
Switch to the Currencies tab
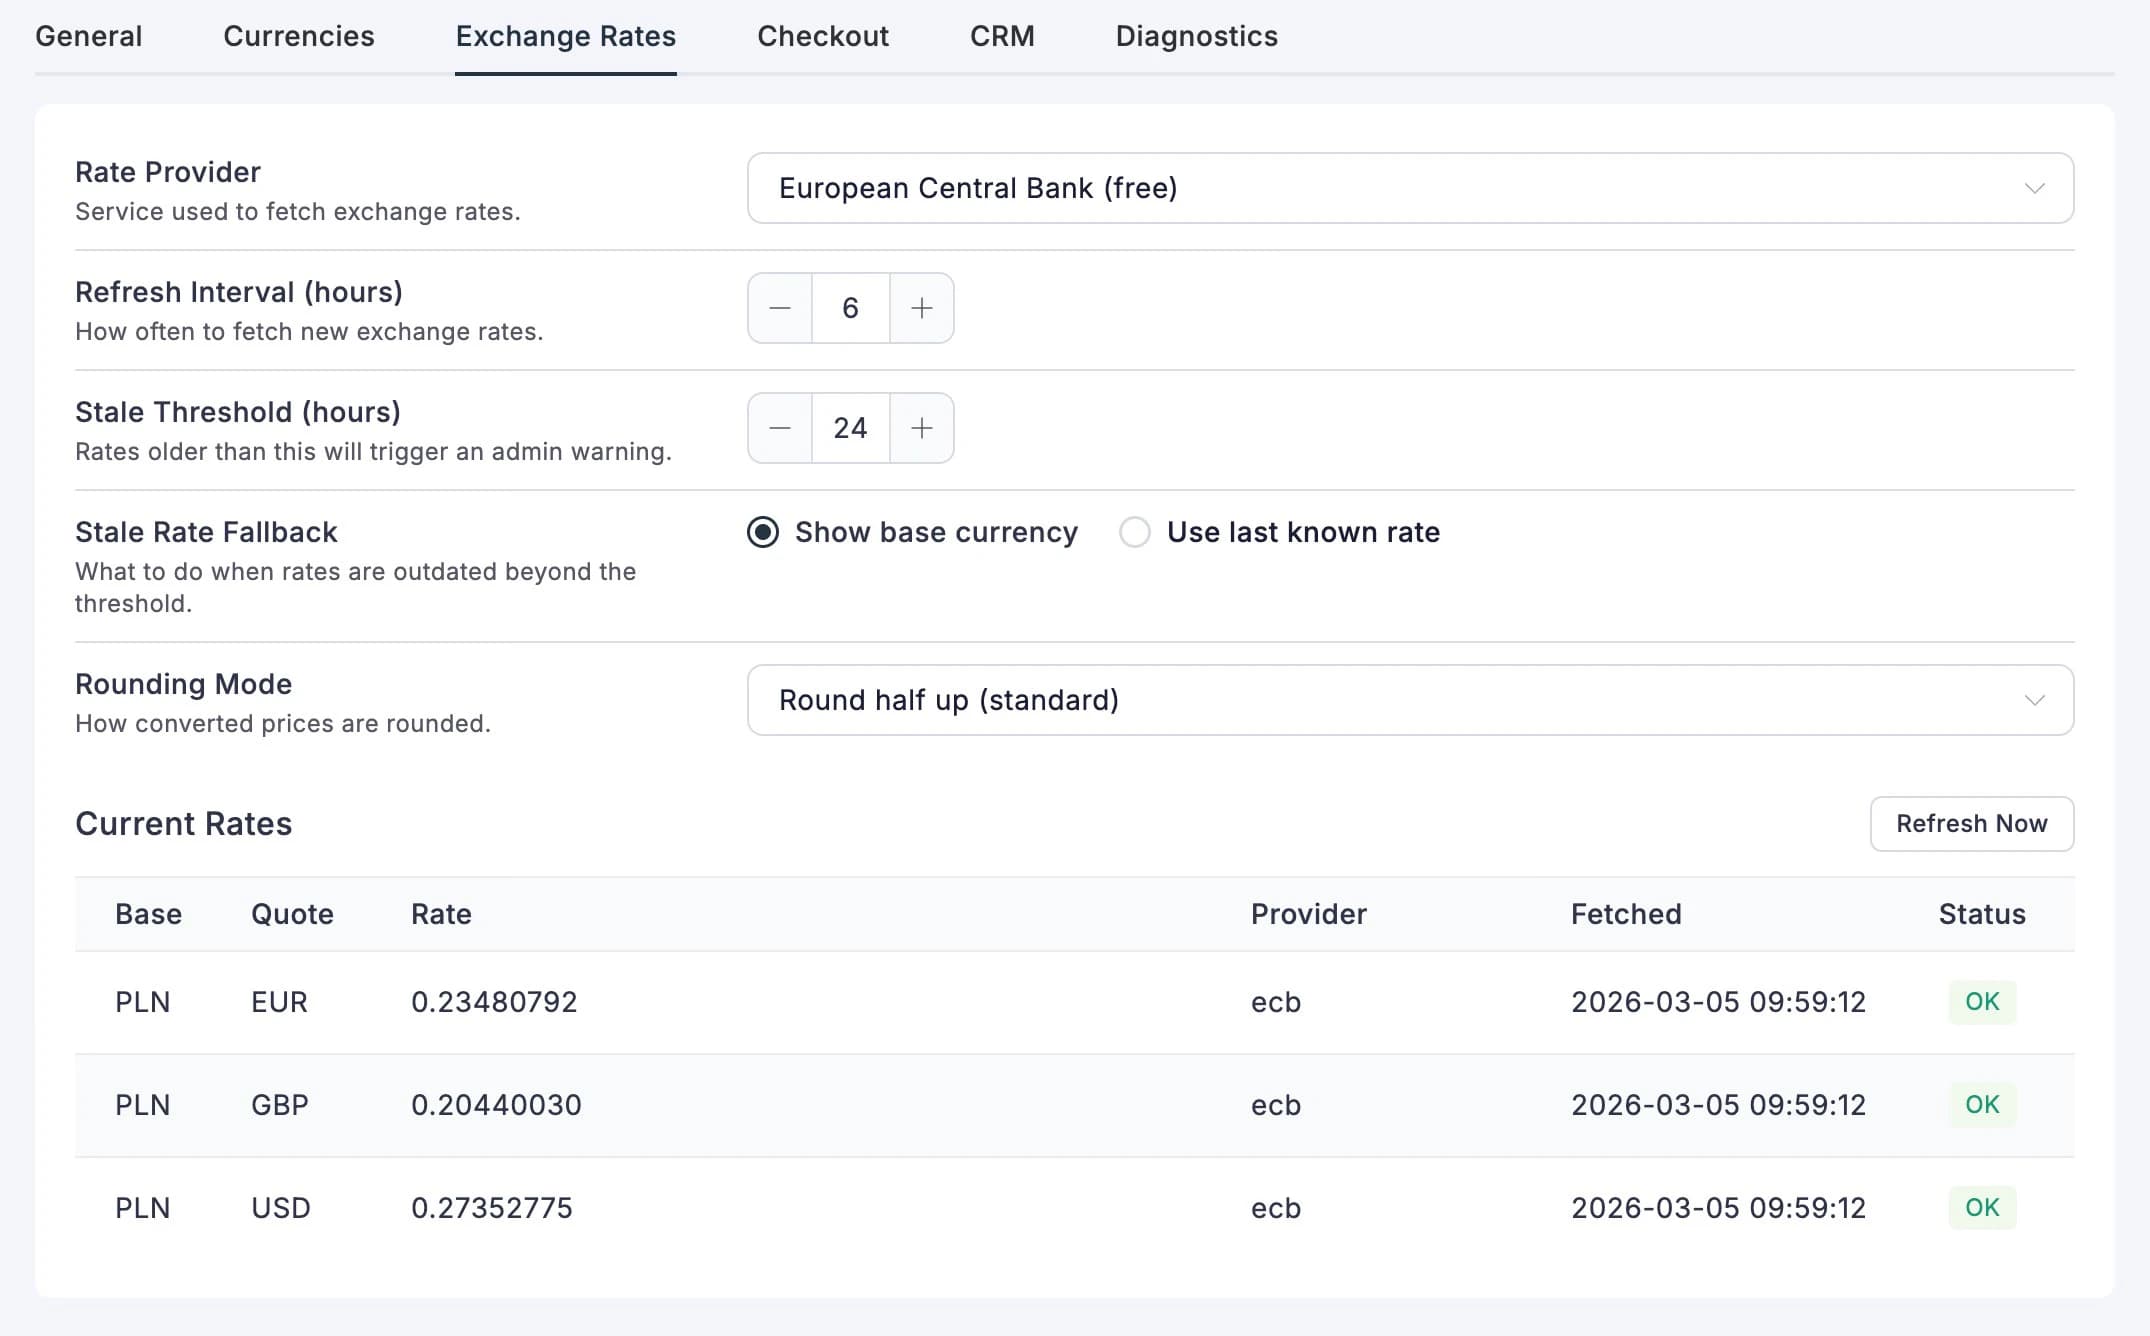pyautogui.click(x=298, y=36)
